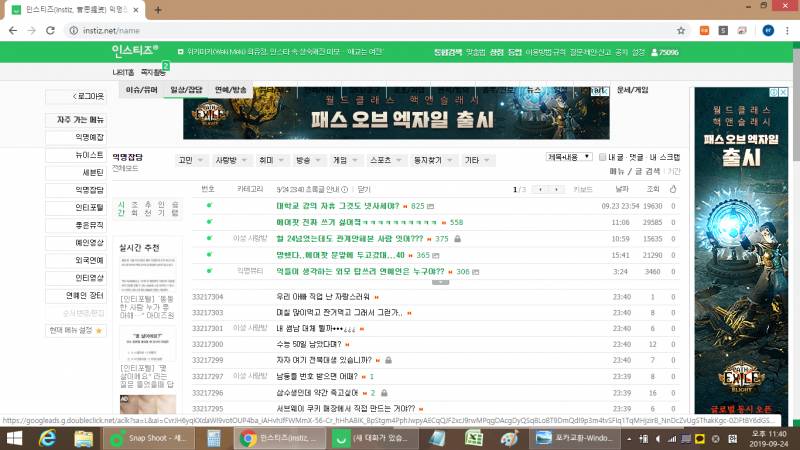Select the 문제/게임 tab

(632, 90)
